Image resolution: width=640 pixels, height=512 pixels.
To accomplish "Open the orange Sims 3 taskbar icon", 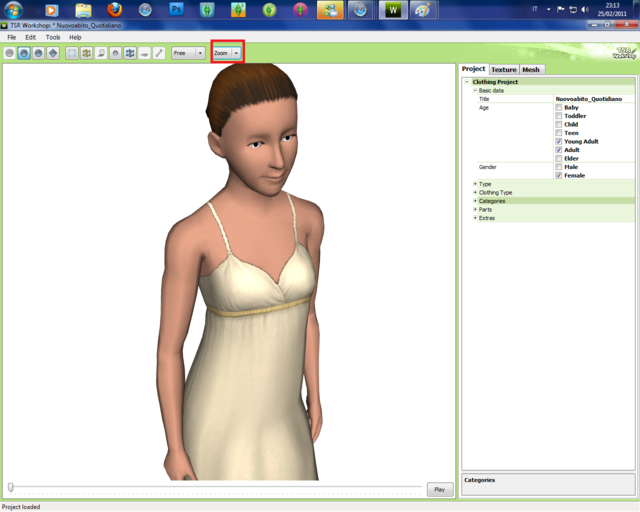I will (238, 10).
